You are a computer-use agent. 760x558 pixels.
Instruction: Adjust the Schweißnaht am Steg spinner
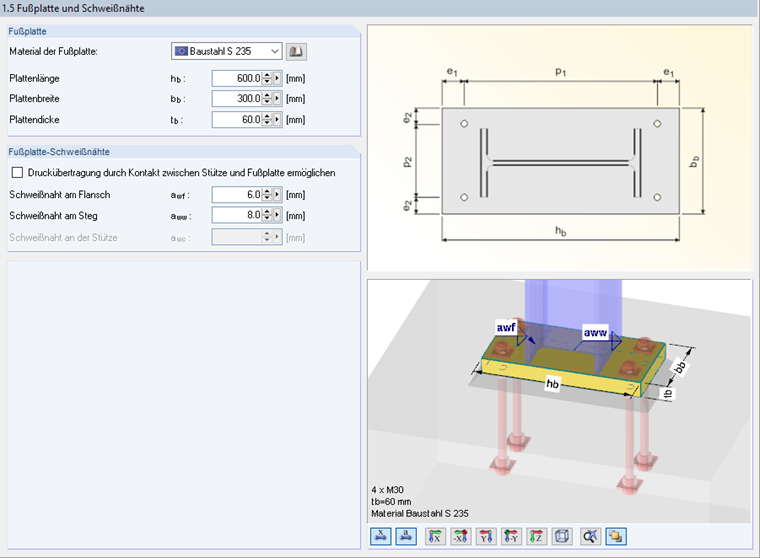click(x=267, y=215)
